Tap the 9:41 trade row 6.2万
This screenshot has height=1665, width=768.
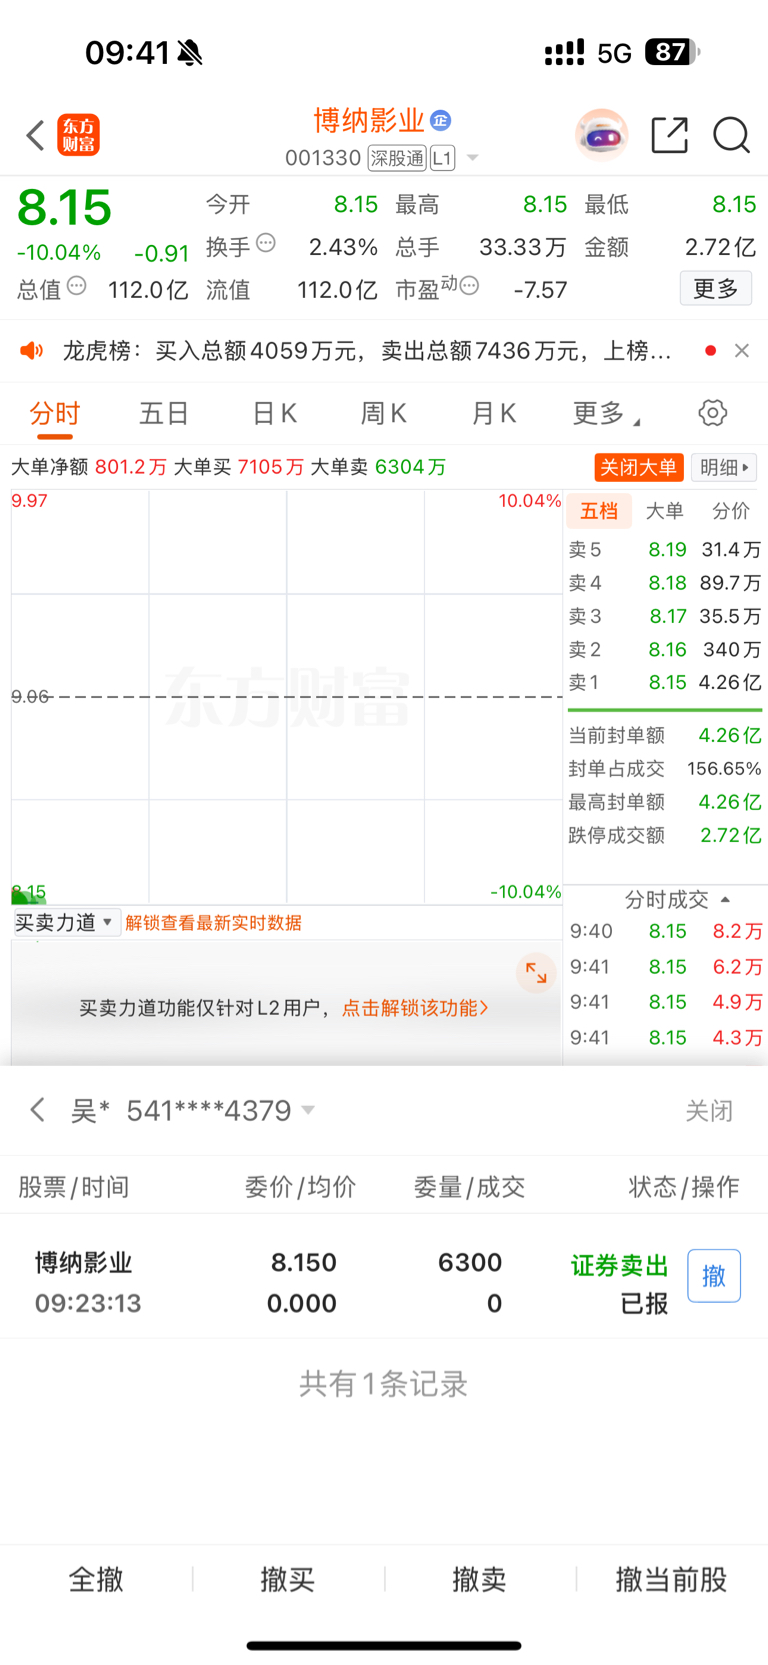point(665,967)
